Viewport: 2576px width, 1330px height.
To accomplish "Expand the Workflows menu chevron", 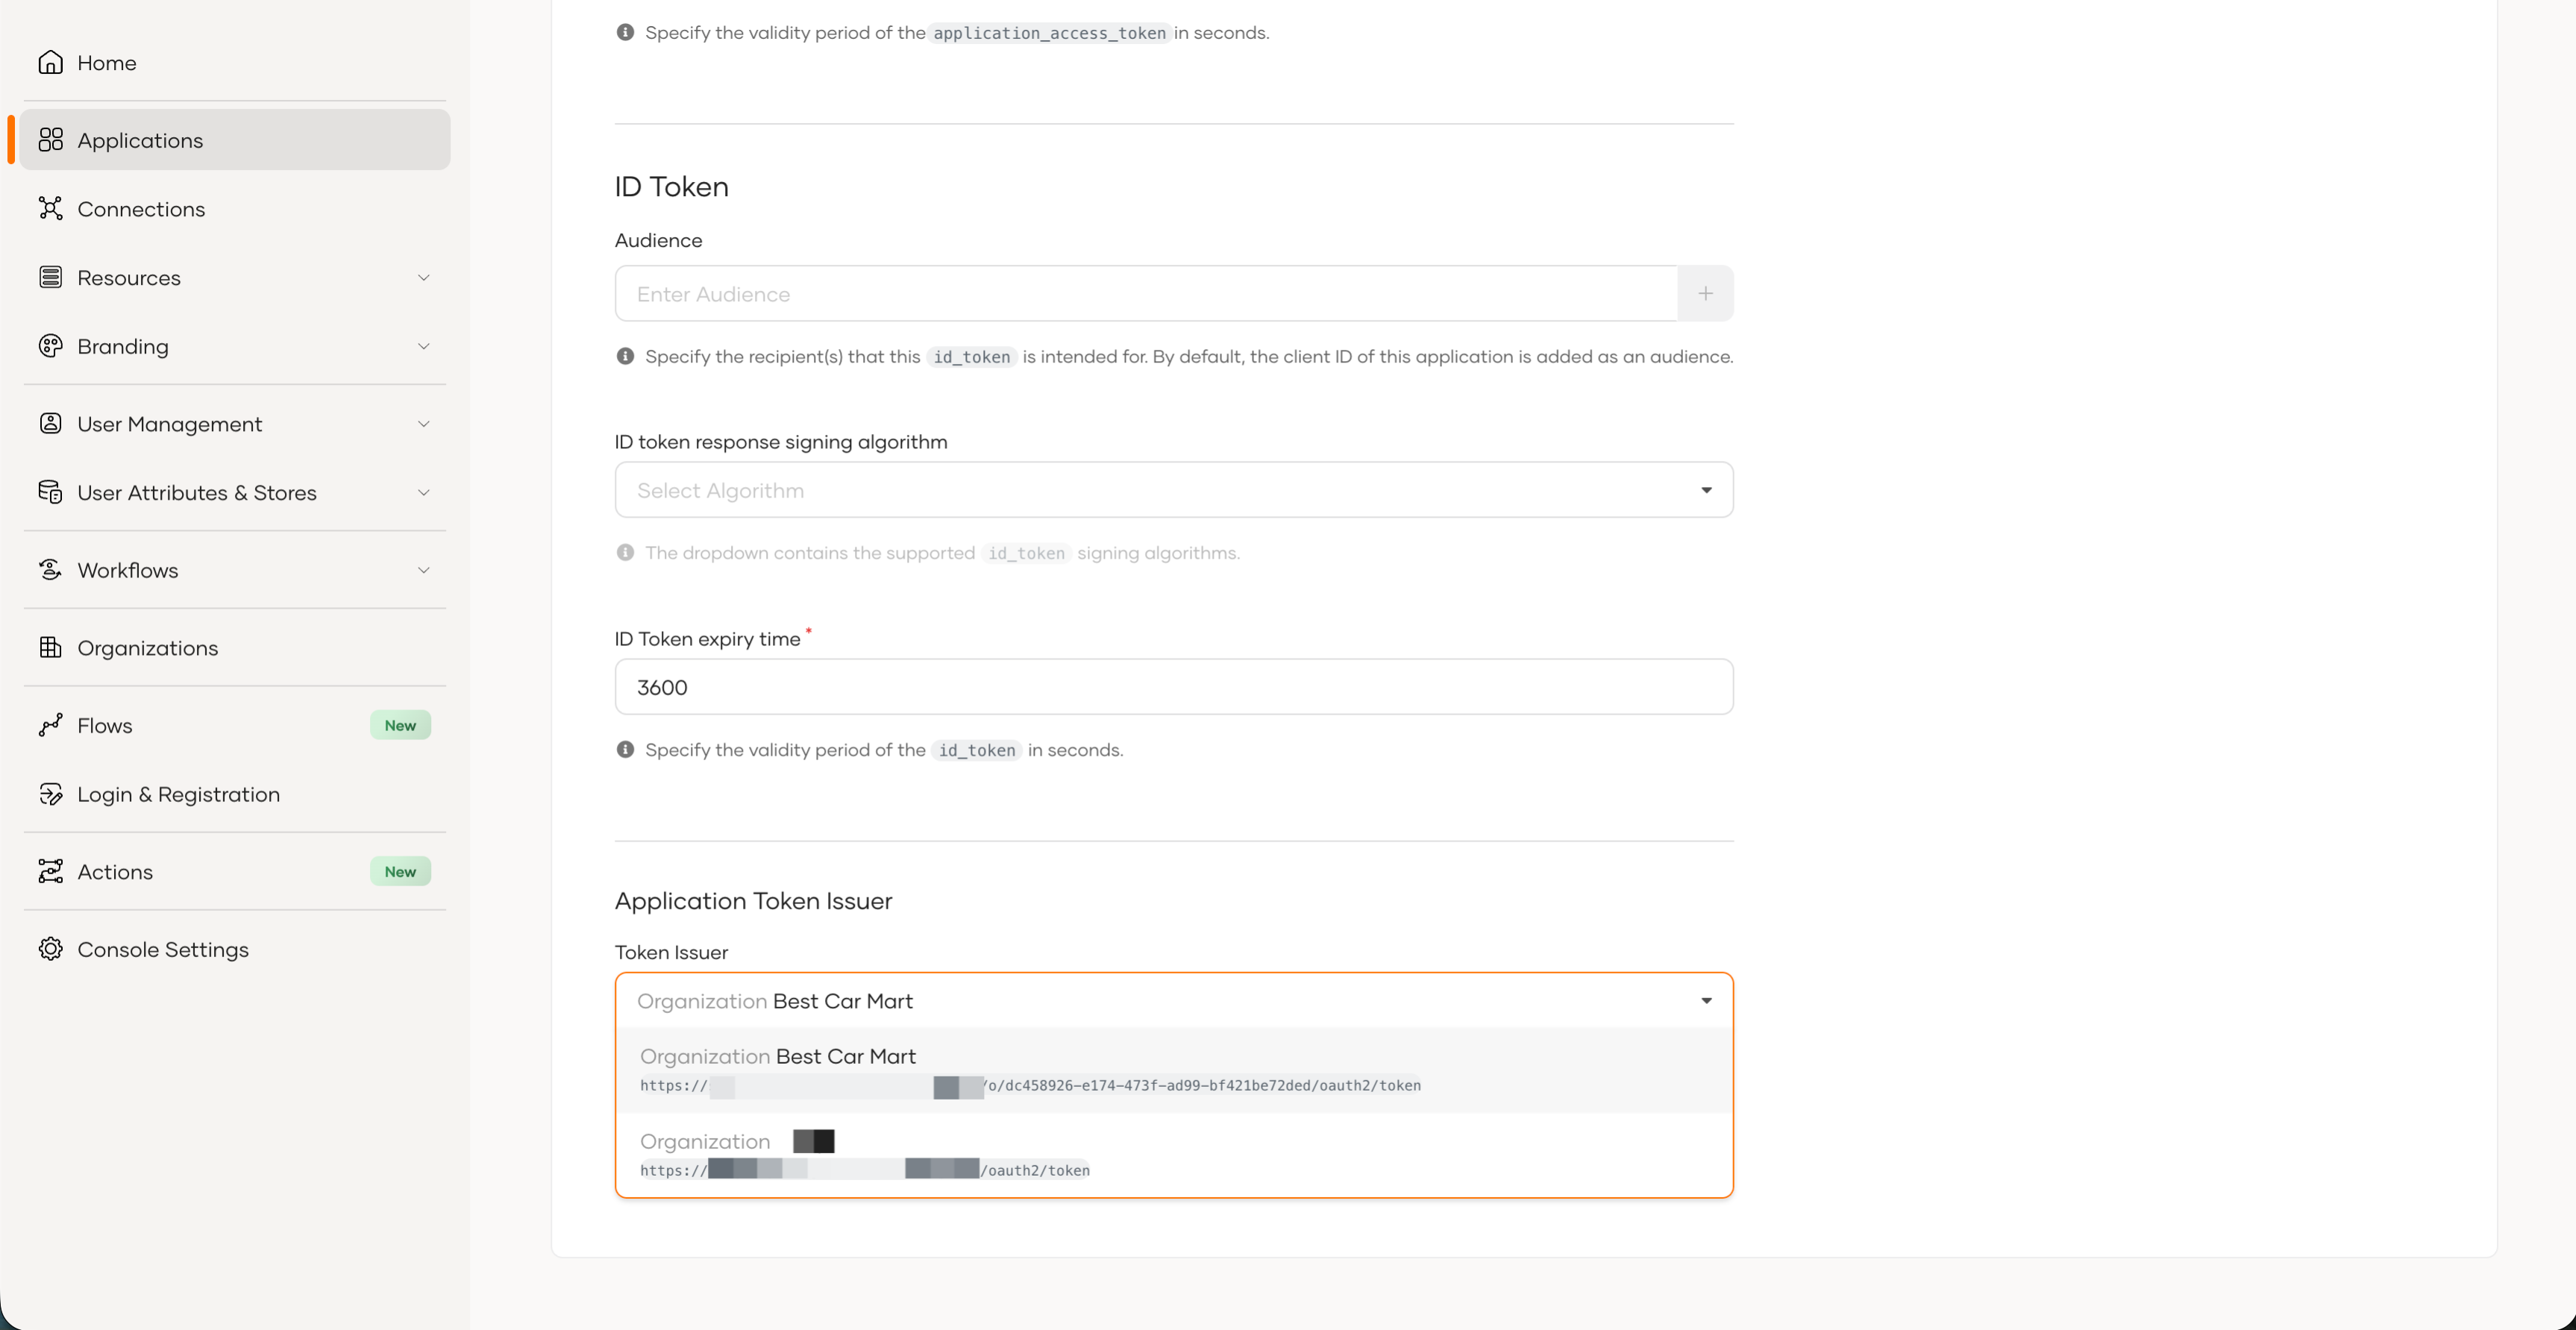I will click(423, 570).
